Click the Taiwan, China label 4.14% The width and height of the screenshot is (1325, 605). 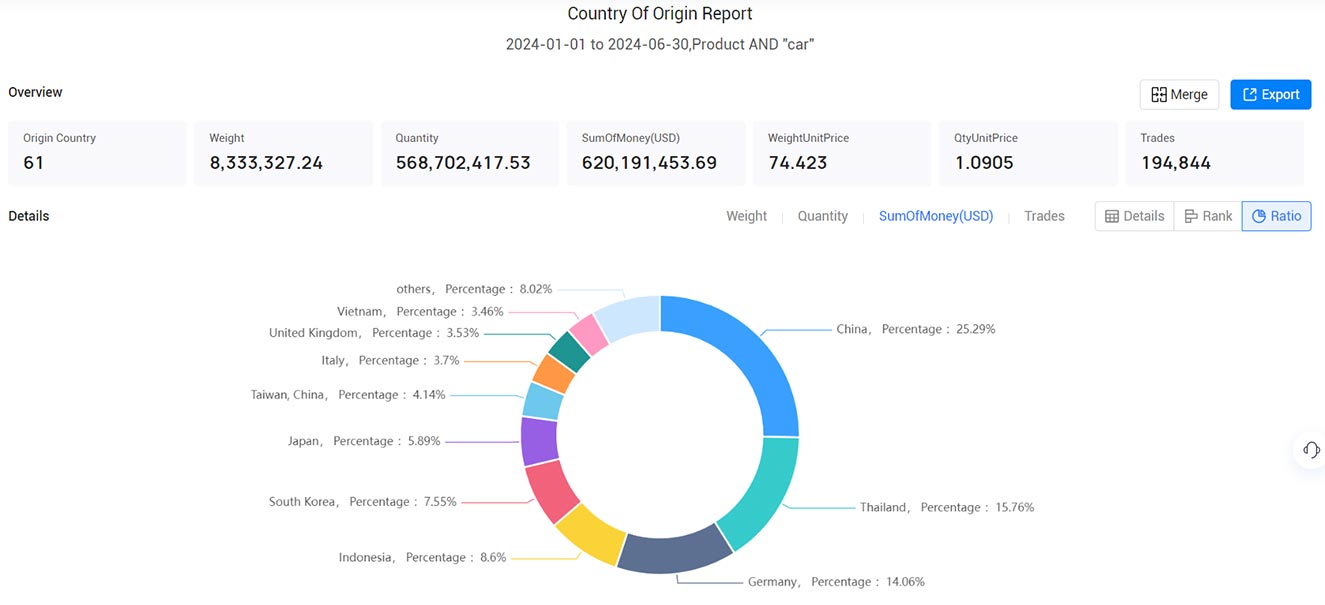click(x=348, y=394)
